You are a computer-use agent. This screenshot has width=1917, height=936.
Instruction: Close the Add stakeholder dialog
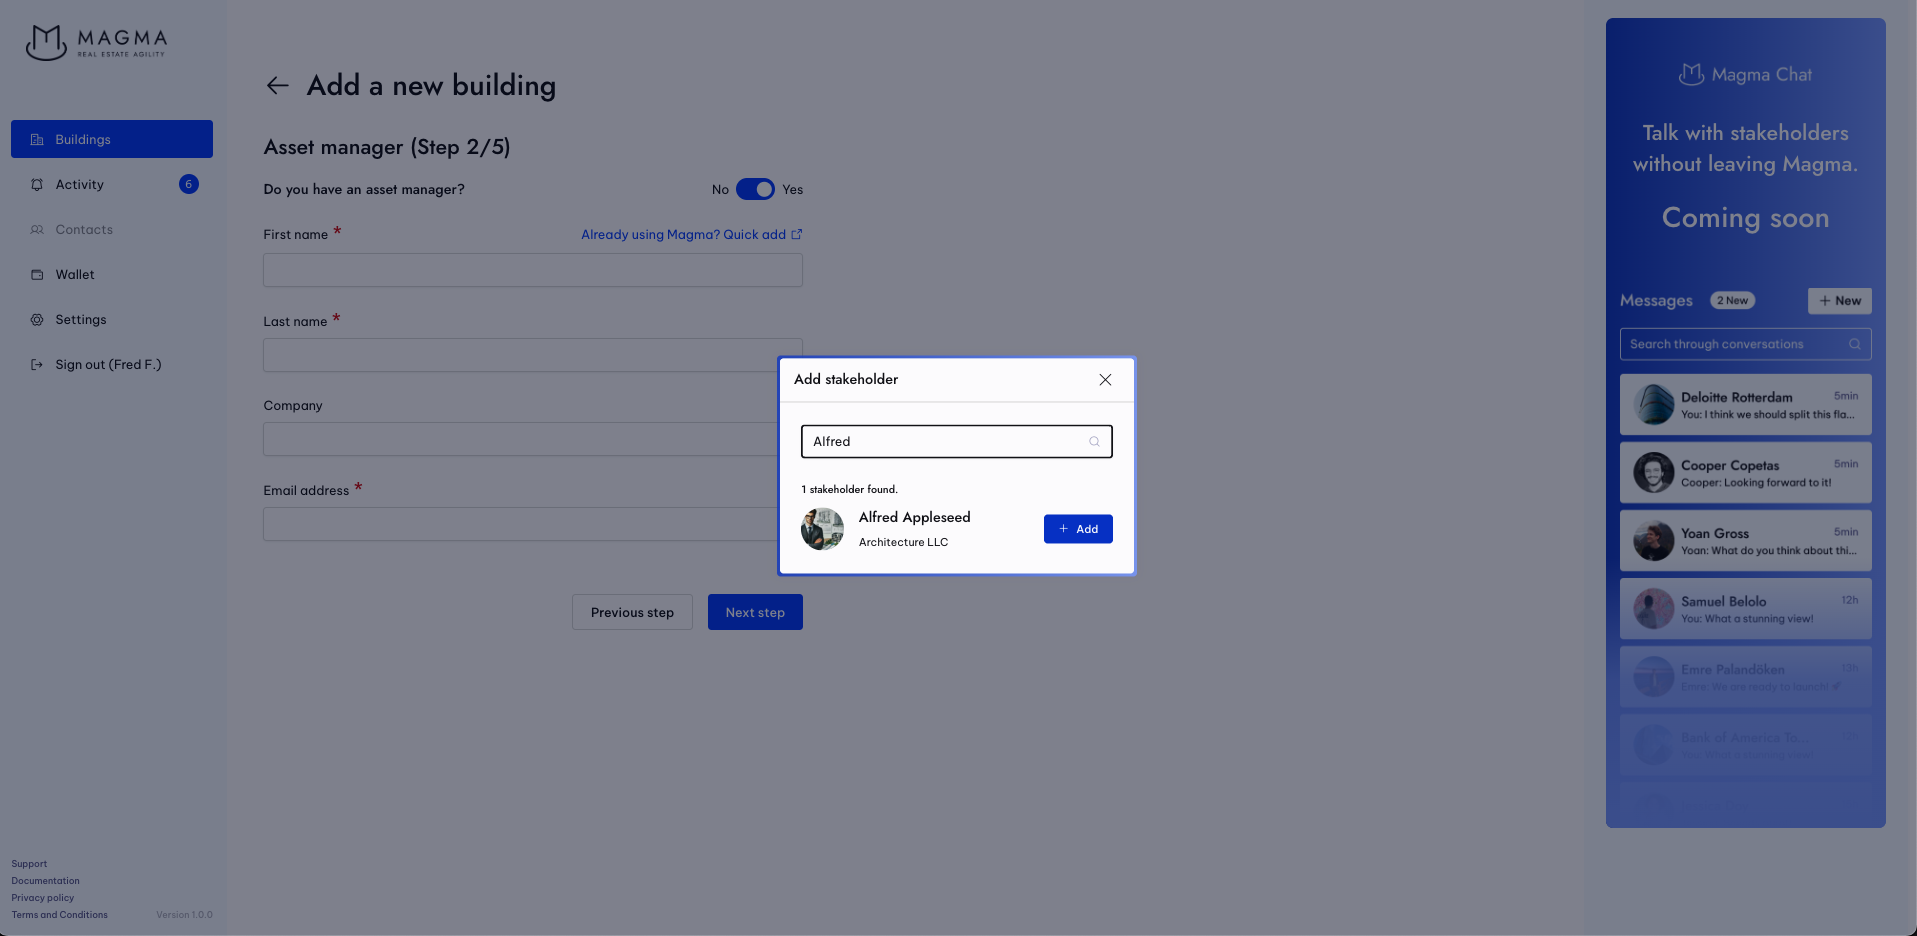click(1105, 380)
